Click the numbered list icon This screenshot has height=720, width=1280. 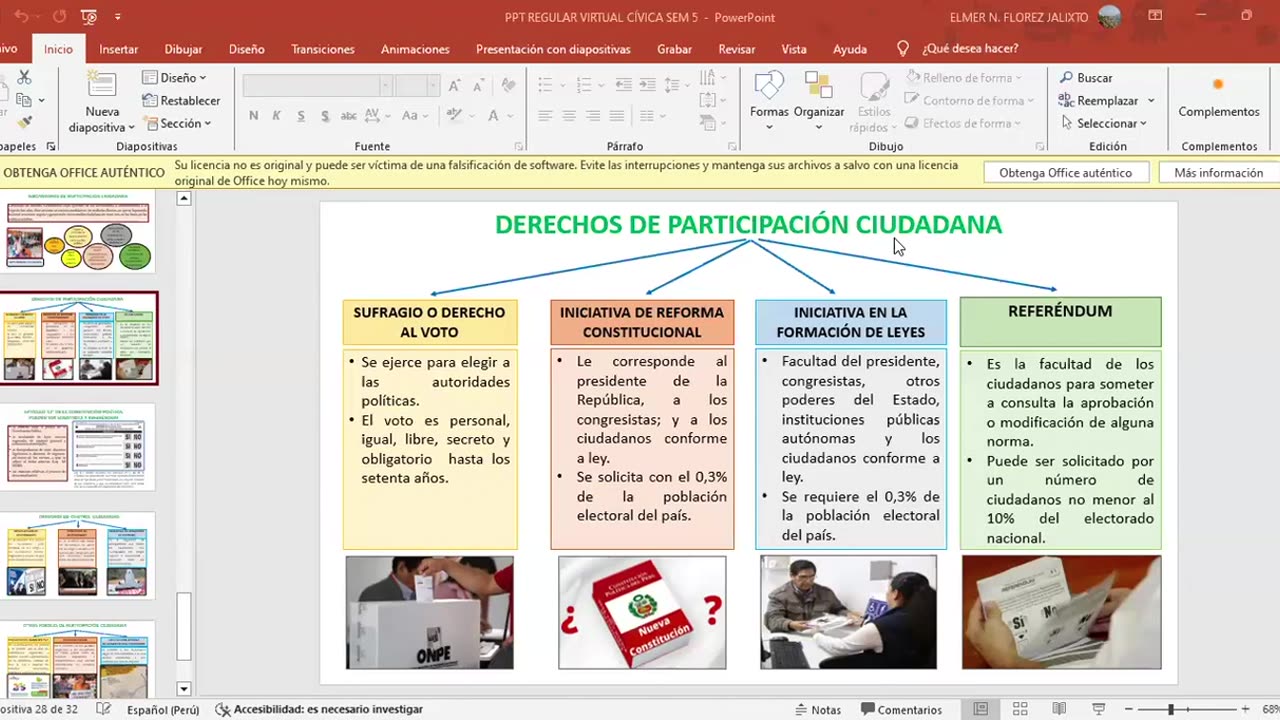[x=584, y=86]
